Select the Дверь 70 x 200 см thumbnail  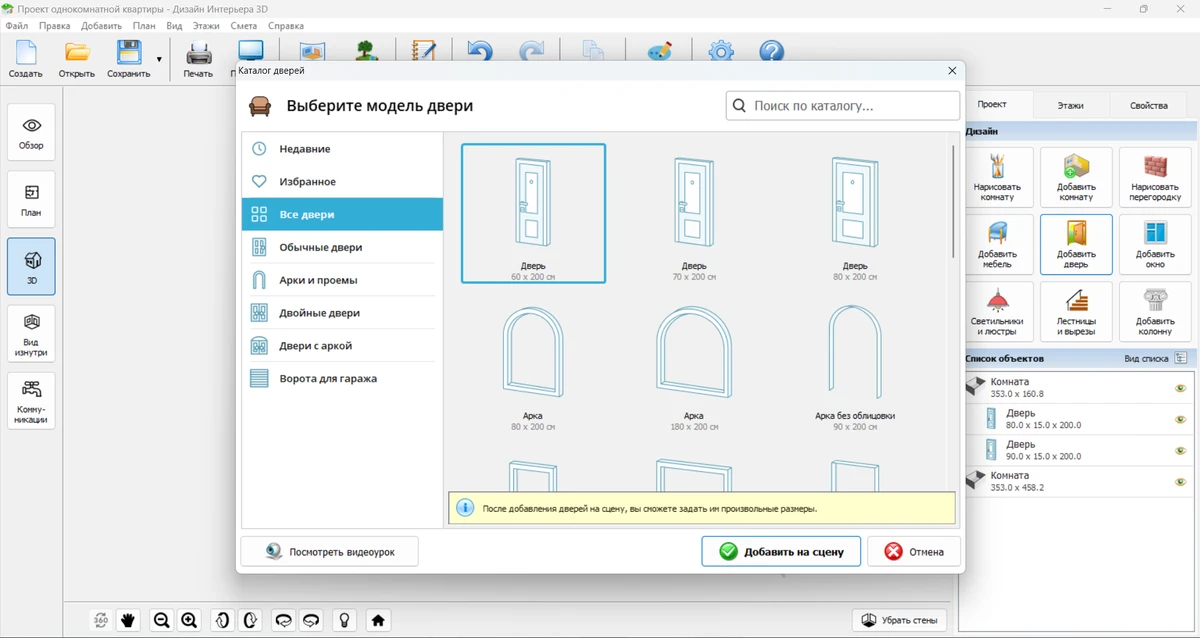pyautogui.click(x=694, y=214)
